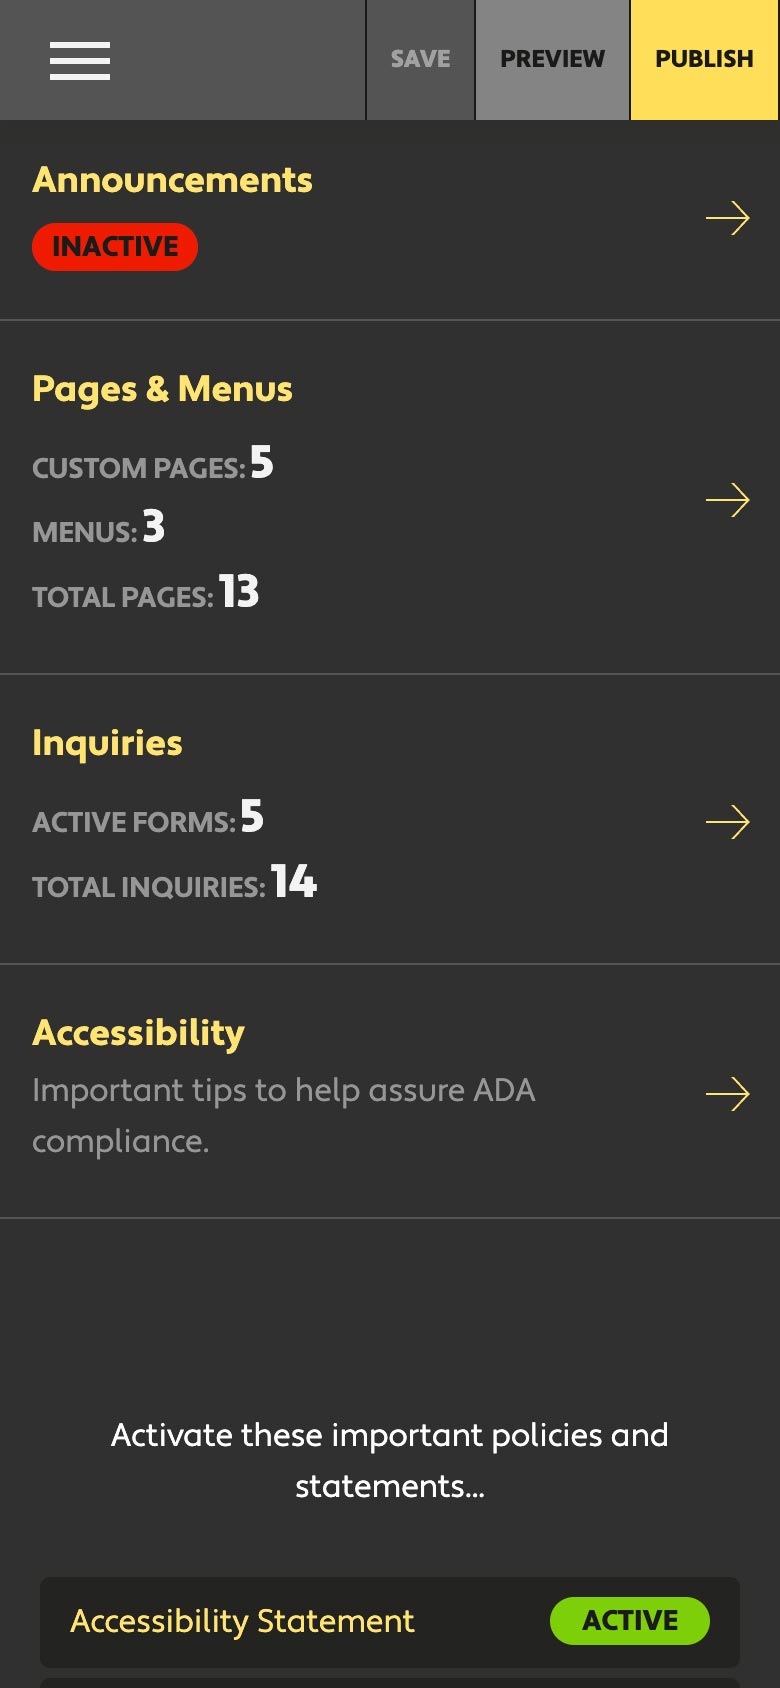Viewport: 780px width, 1688px height.
Task: Select the Announcements section heading
Action: click(172, 181)
